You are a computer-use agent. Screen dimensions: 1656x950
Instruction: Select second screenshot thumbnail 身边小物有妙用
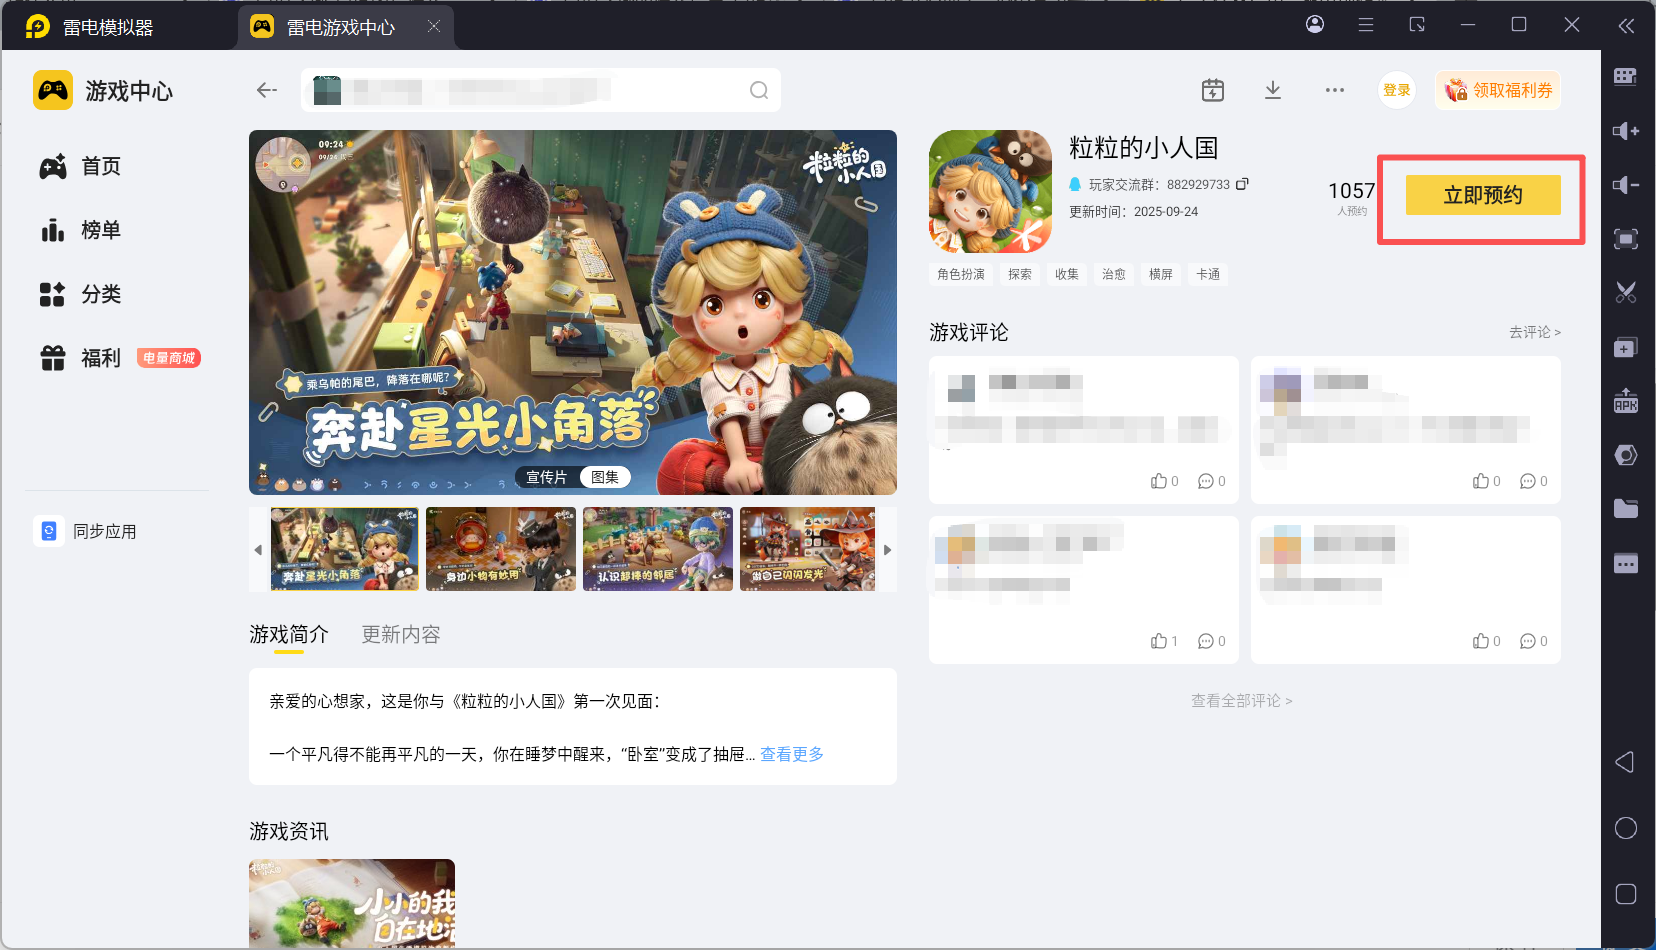pyautogui.click(x=500, y=549)
